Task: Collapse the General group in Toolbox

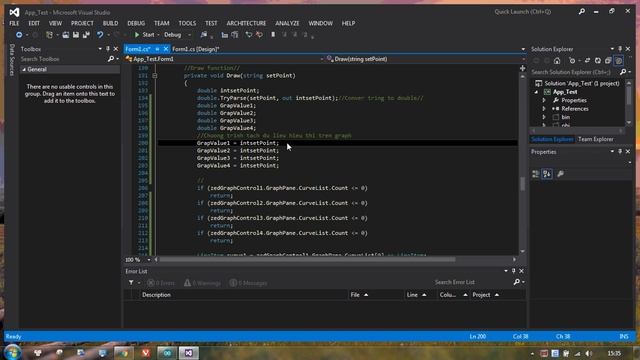Action: pos(24,69)
